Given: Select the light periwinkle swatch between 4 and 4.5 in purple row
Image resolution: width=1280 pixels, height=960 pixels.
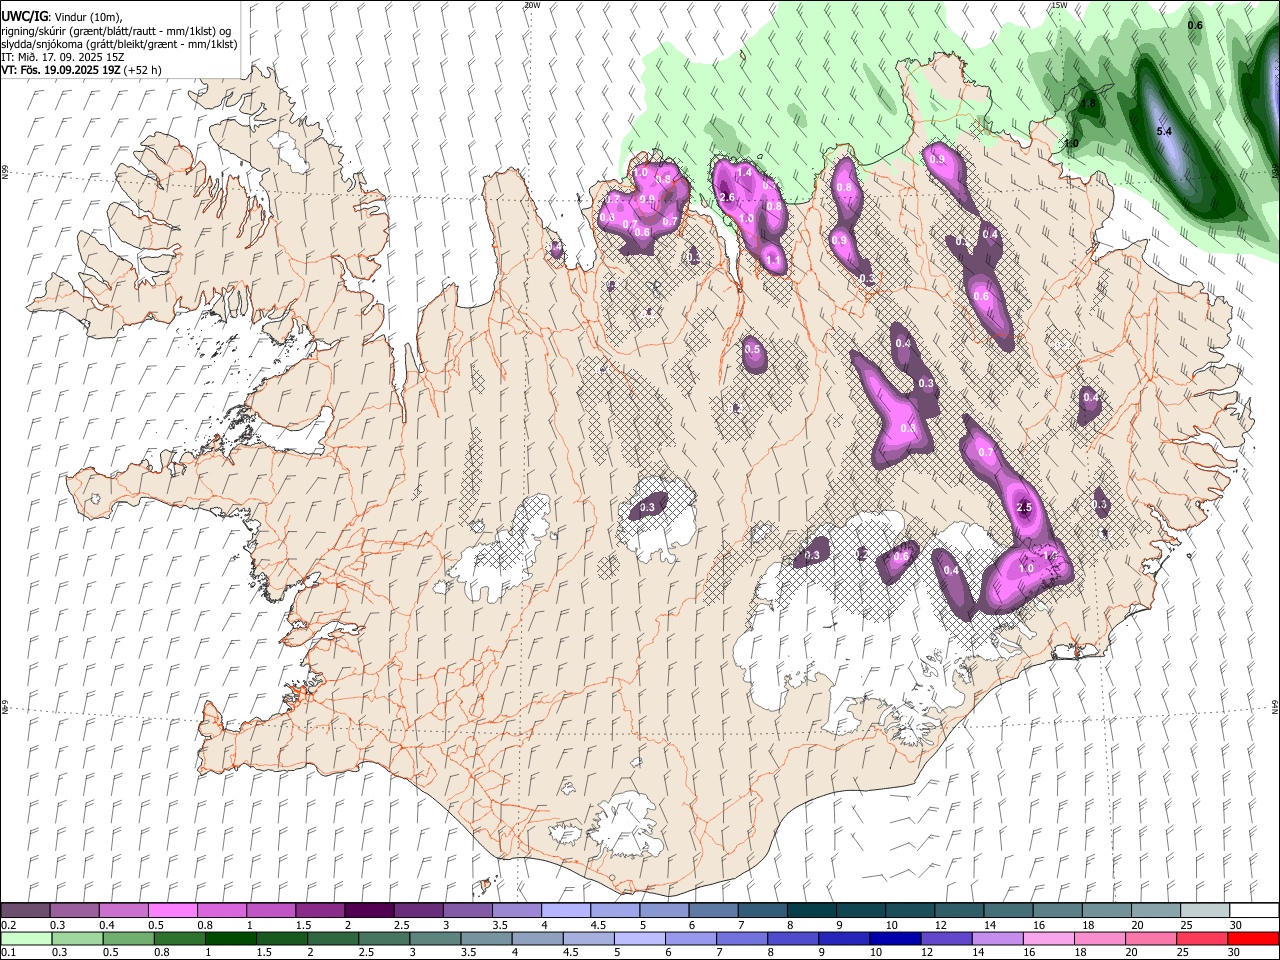Looking at the screenshot, I should click(x=566, y=911).
